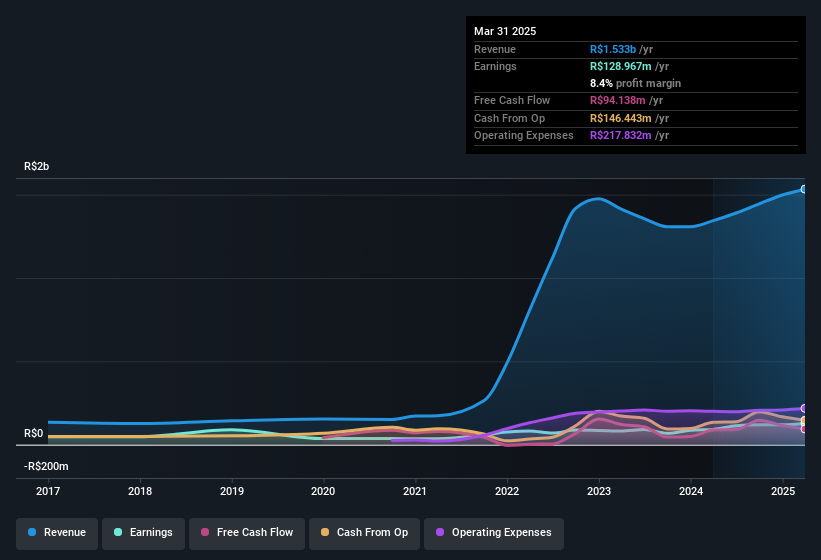Click the Earnings row label in tooltip
The image size is (821, 560).
[x=495, y=66]
